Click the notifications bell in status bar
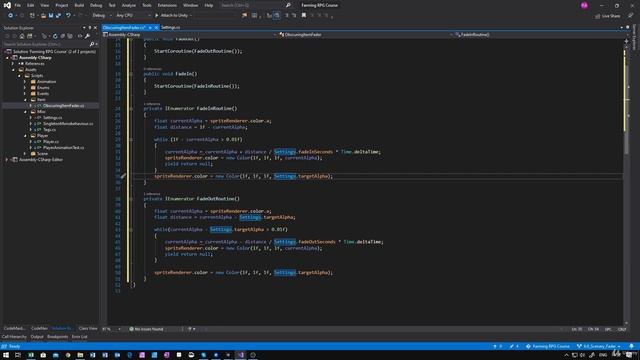The width and height of the screenshot is (640, 360). point(631,346)
